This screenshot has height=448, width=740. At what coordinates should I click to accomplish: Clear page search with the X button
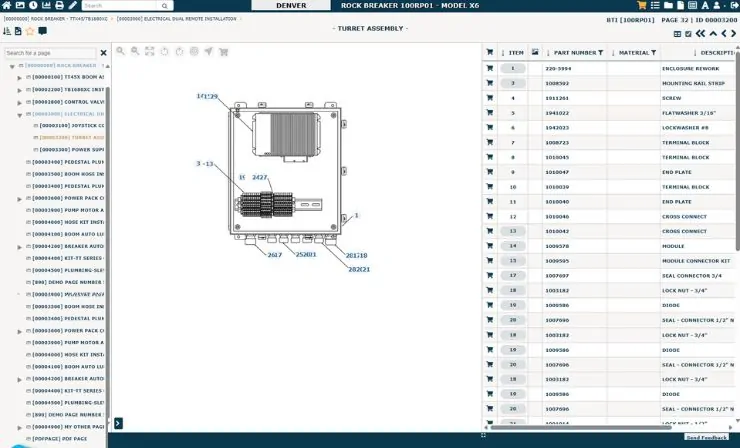pyautogui.click(x=103, y=53)
